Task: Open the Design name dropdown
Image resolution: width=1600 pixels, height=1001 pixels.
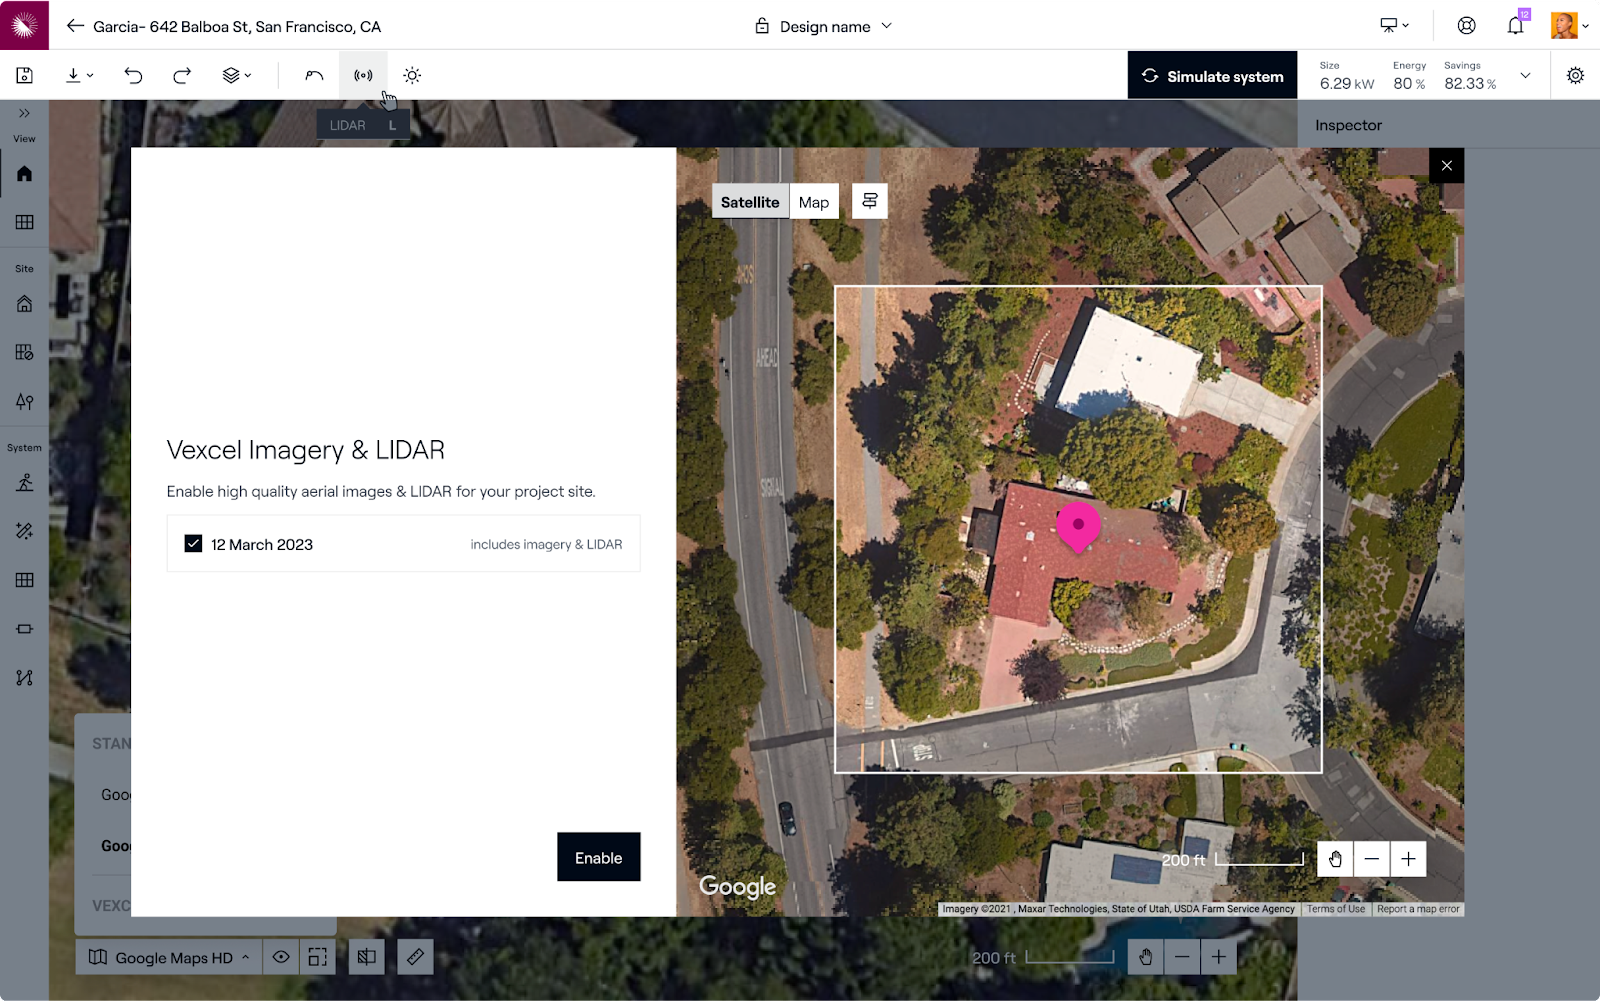Action: [823, 26]
